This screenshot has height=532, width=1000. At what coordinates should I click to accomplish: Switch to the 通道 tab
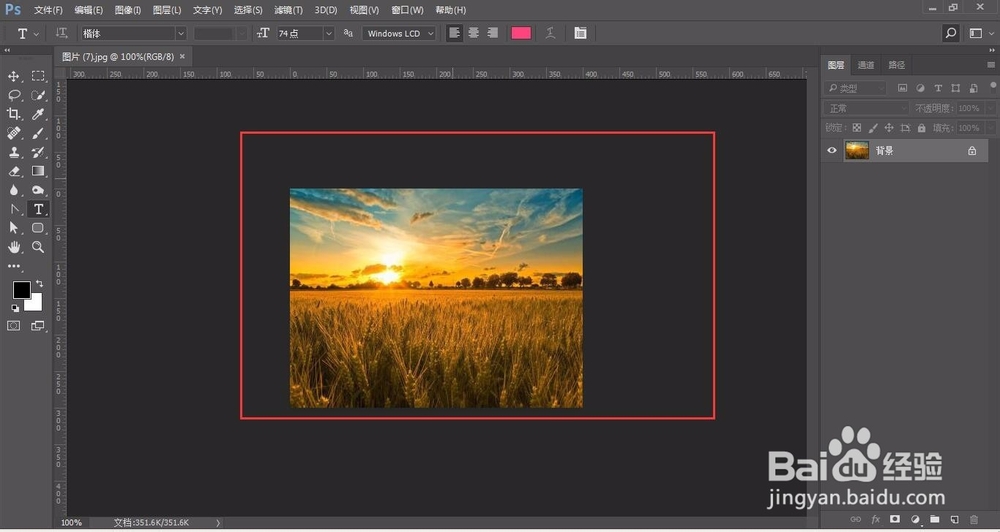click(x=866, y=65)
